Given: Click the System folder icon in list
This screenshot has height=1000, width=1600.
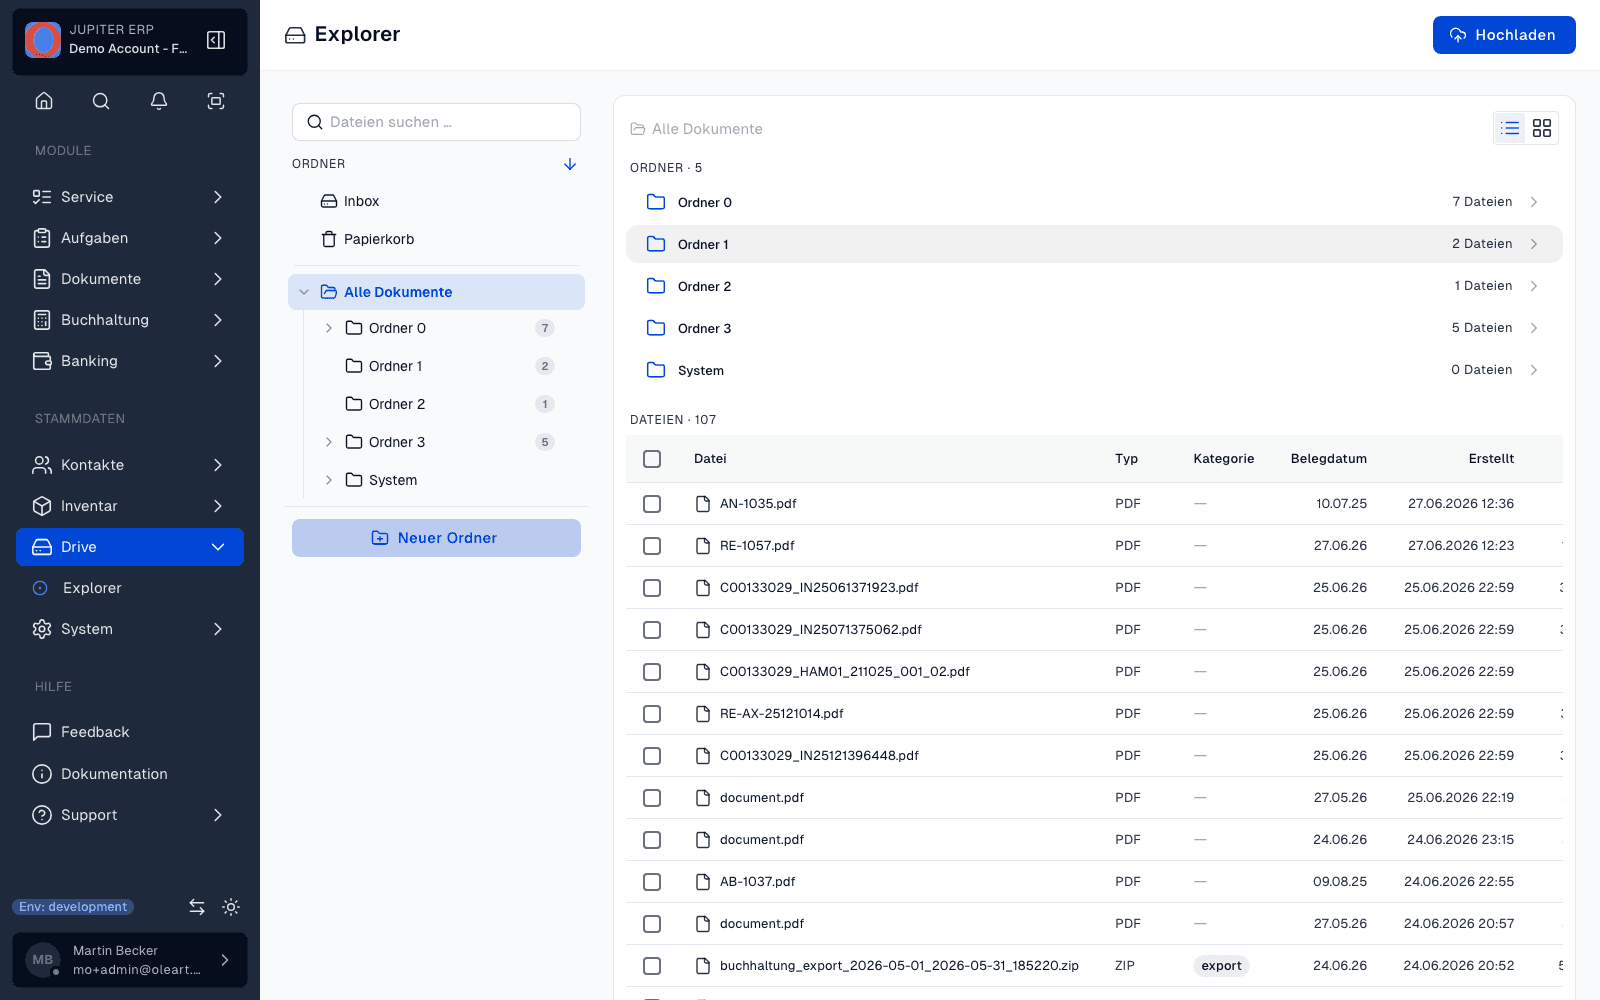Looking at the screenshot, I should click(656, 370).
